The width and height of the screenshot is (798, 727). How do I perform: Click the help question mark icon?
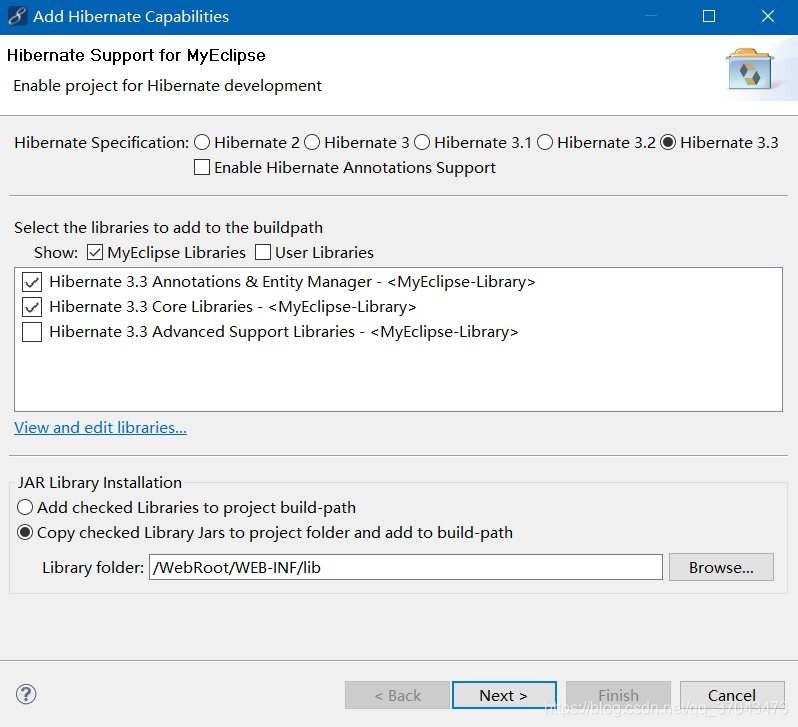click(26, 694)
